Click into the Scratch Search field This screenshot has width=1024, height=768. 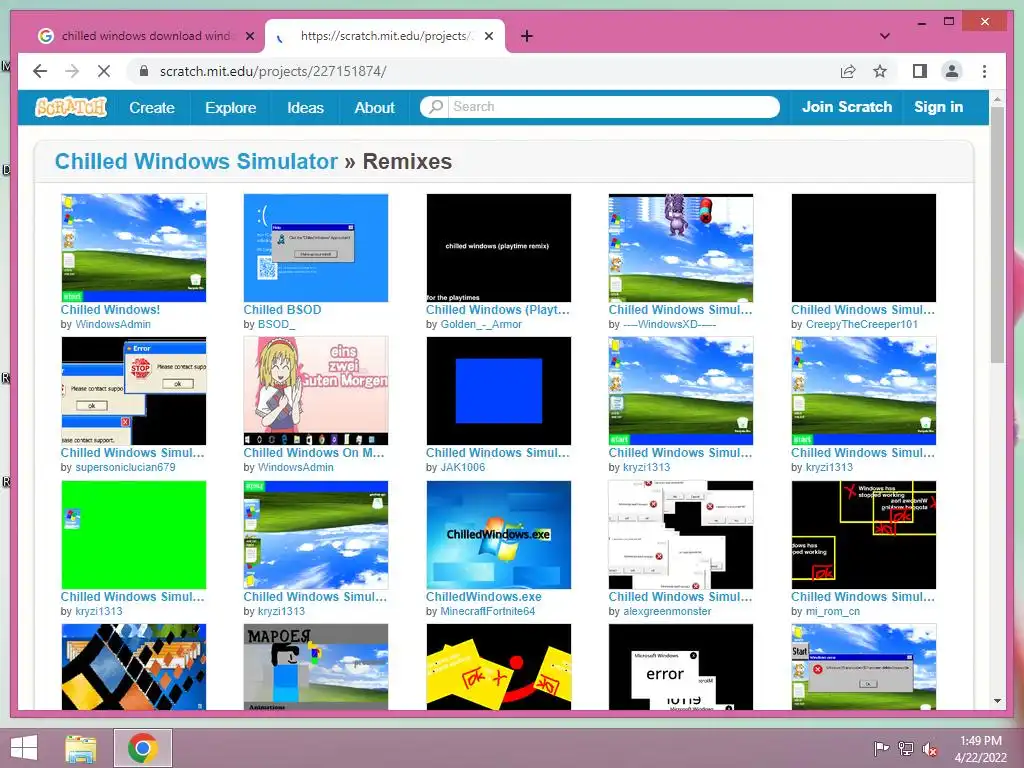pyautogui.click(x=613, y=106)
